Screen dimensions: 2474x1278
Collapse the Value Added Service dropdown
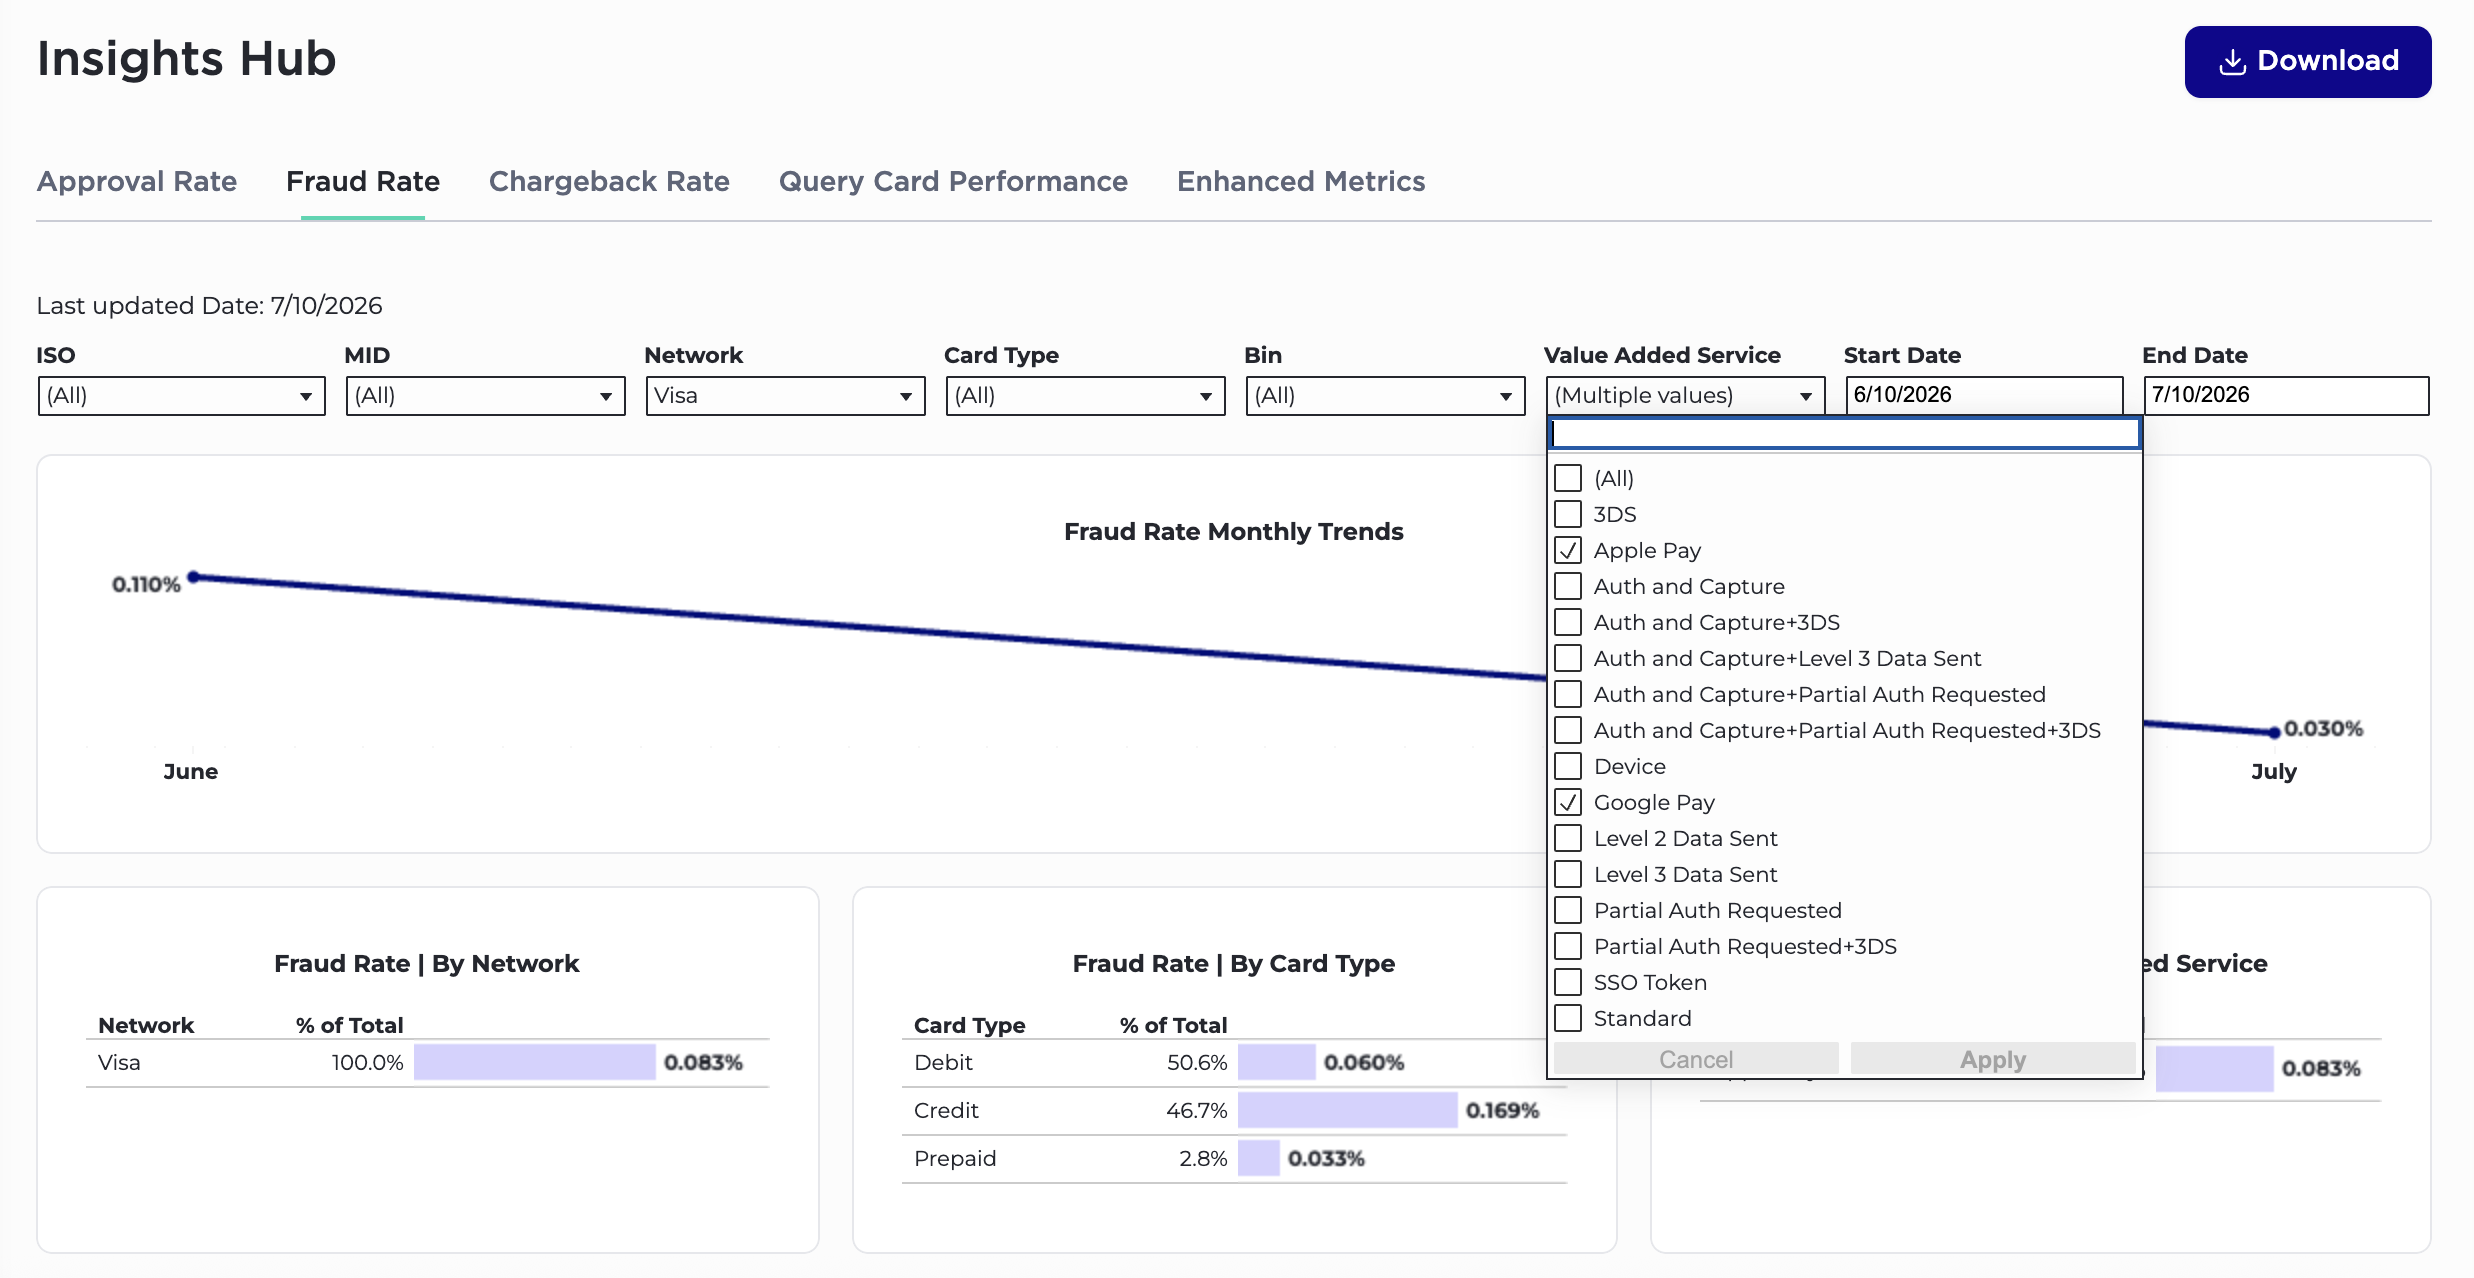[1685, 395]
